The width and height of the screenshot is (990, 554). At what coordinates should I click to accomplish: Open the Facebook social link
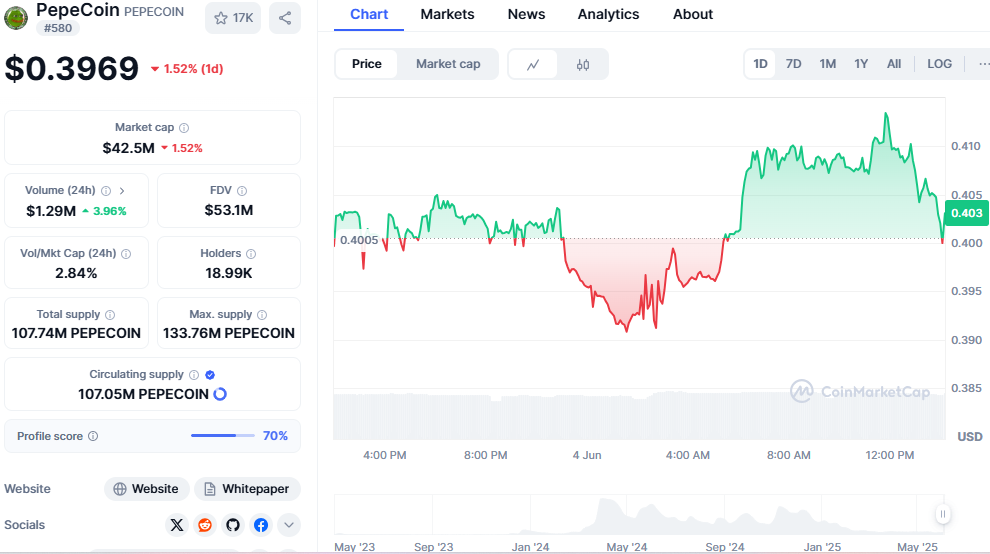tap(261, 525)
